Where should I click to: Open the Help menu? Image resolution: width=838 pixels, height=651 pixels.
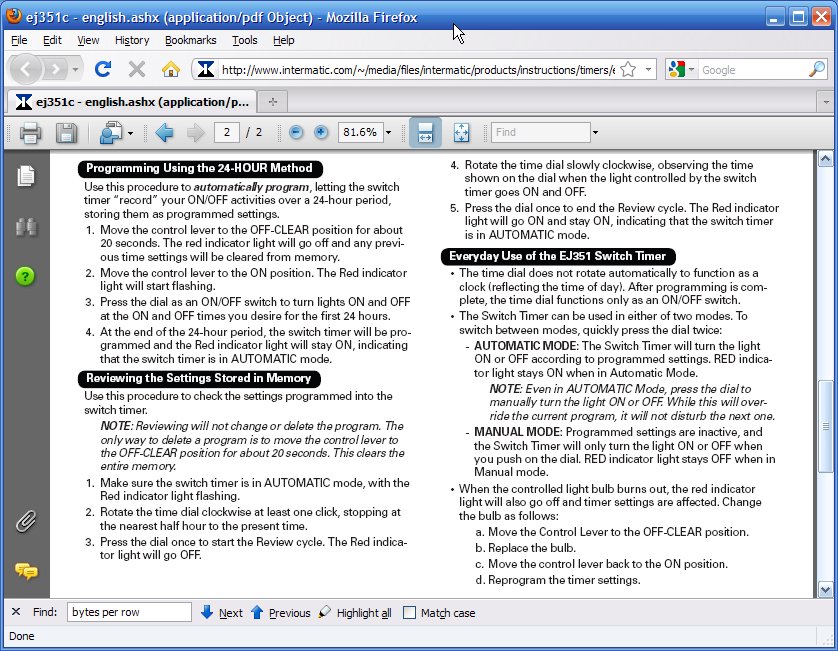284,40
